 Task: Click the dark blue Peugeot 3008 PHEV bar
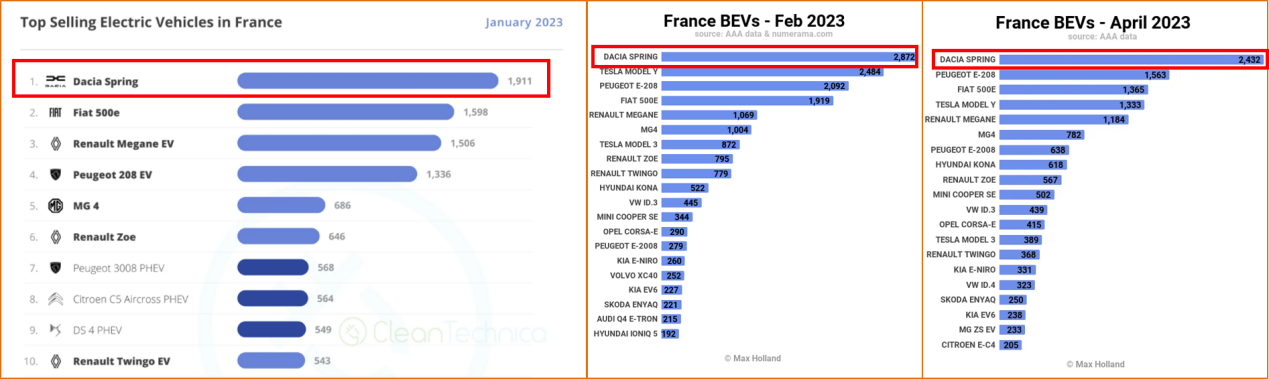272,268
